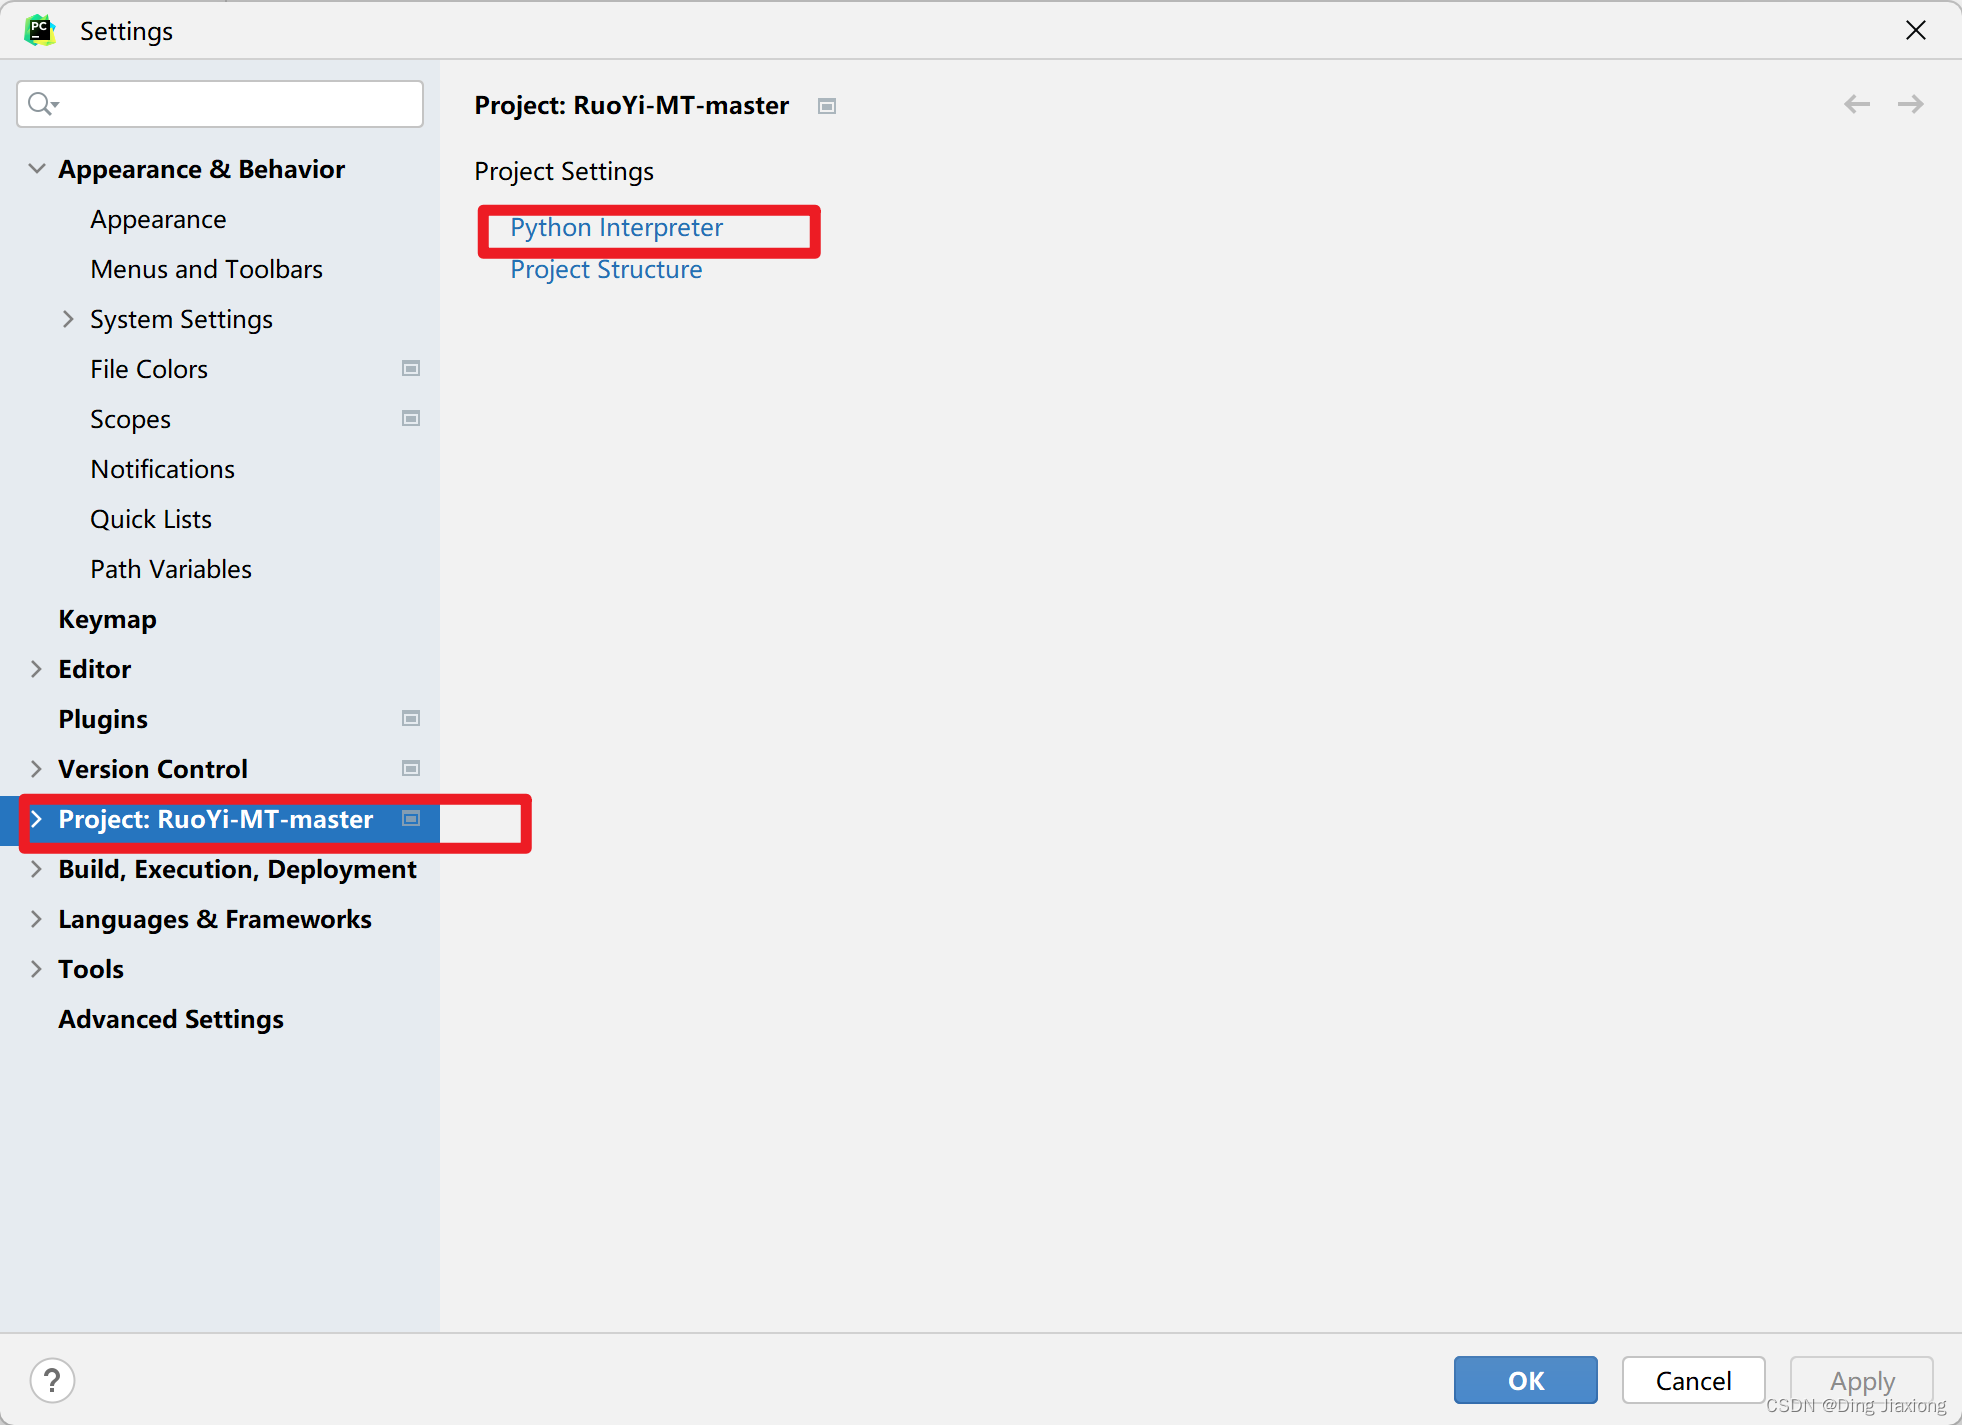The width and height of the screenshot is (1962, 1425).
Task: Select Languages & Frameworks category
Action: [x=215, y=919]
